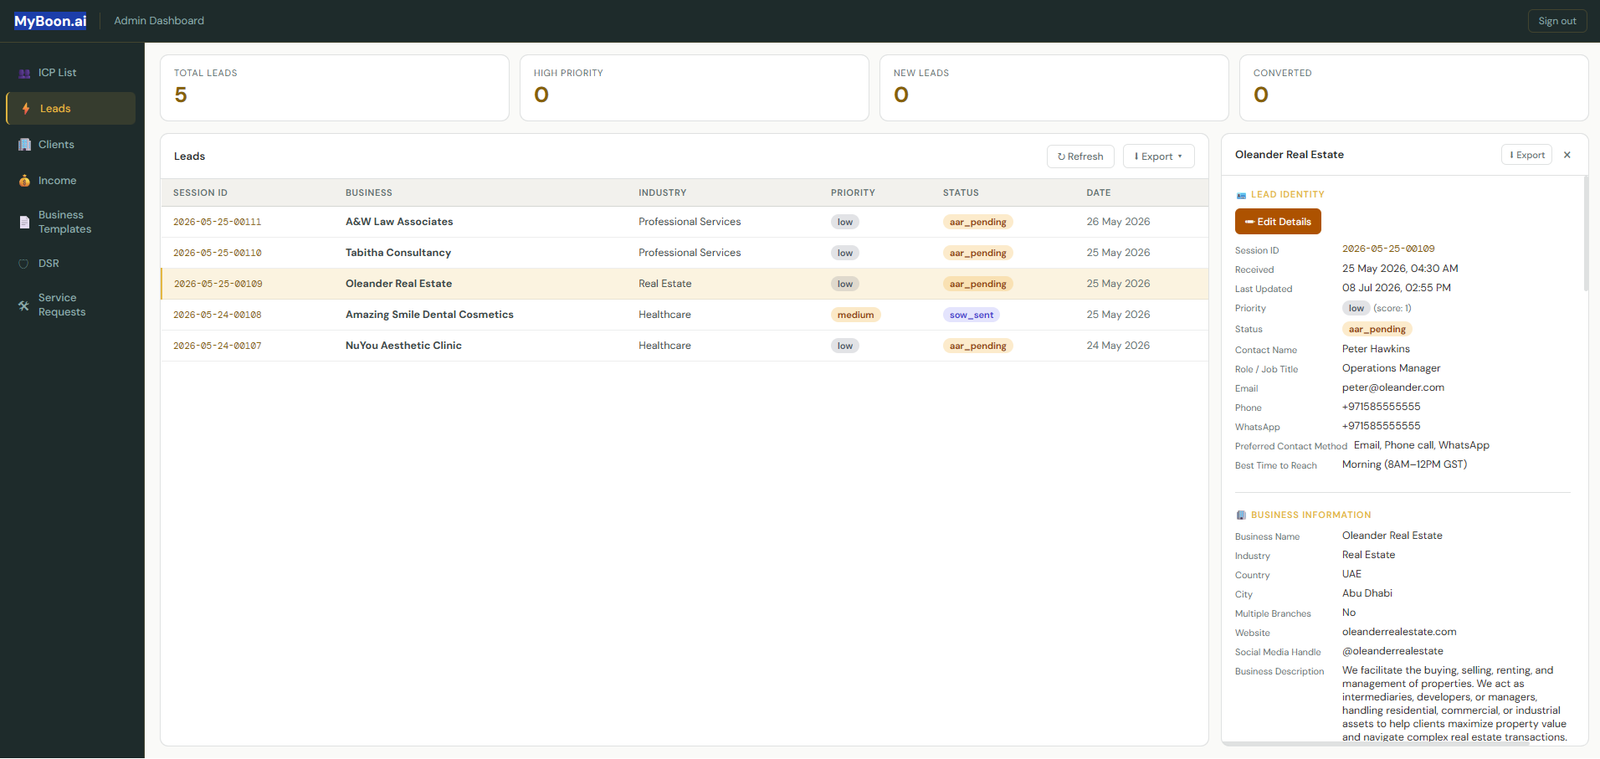Click the Industry column header

(663, 193)
